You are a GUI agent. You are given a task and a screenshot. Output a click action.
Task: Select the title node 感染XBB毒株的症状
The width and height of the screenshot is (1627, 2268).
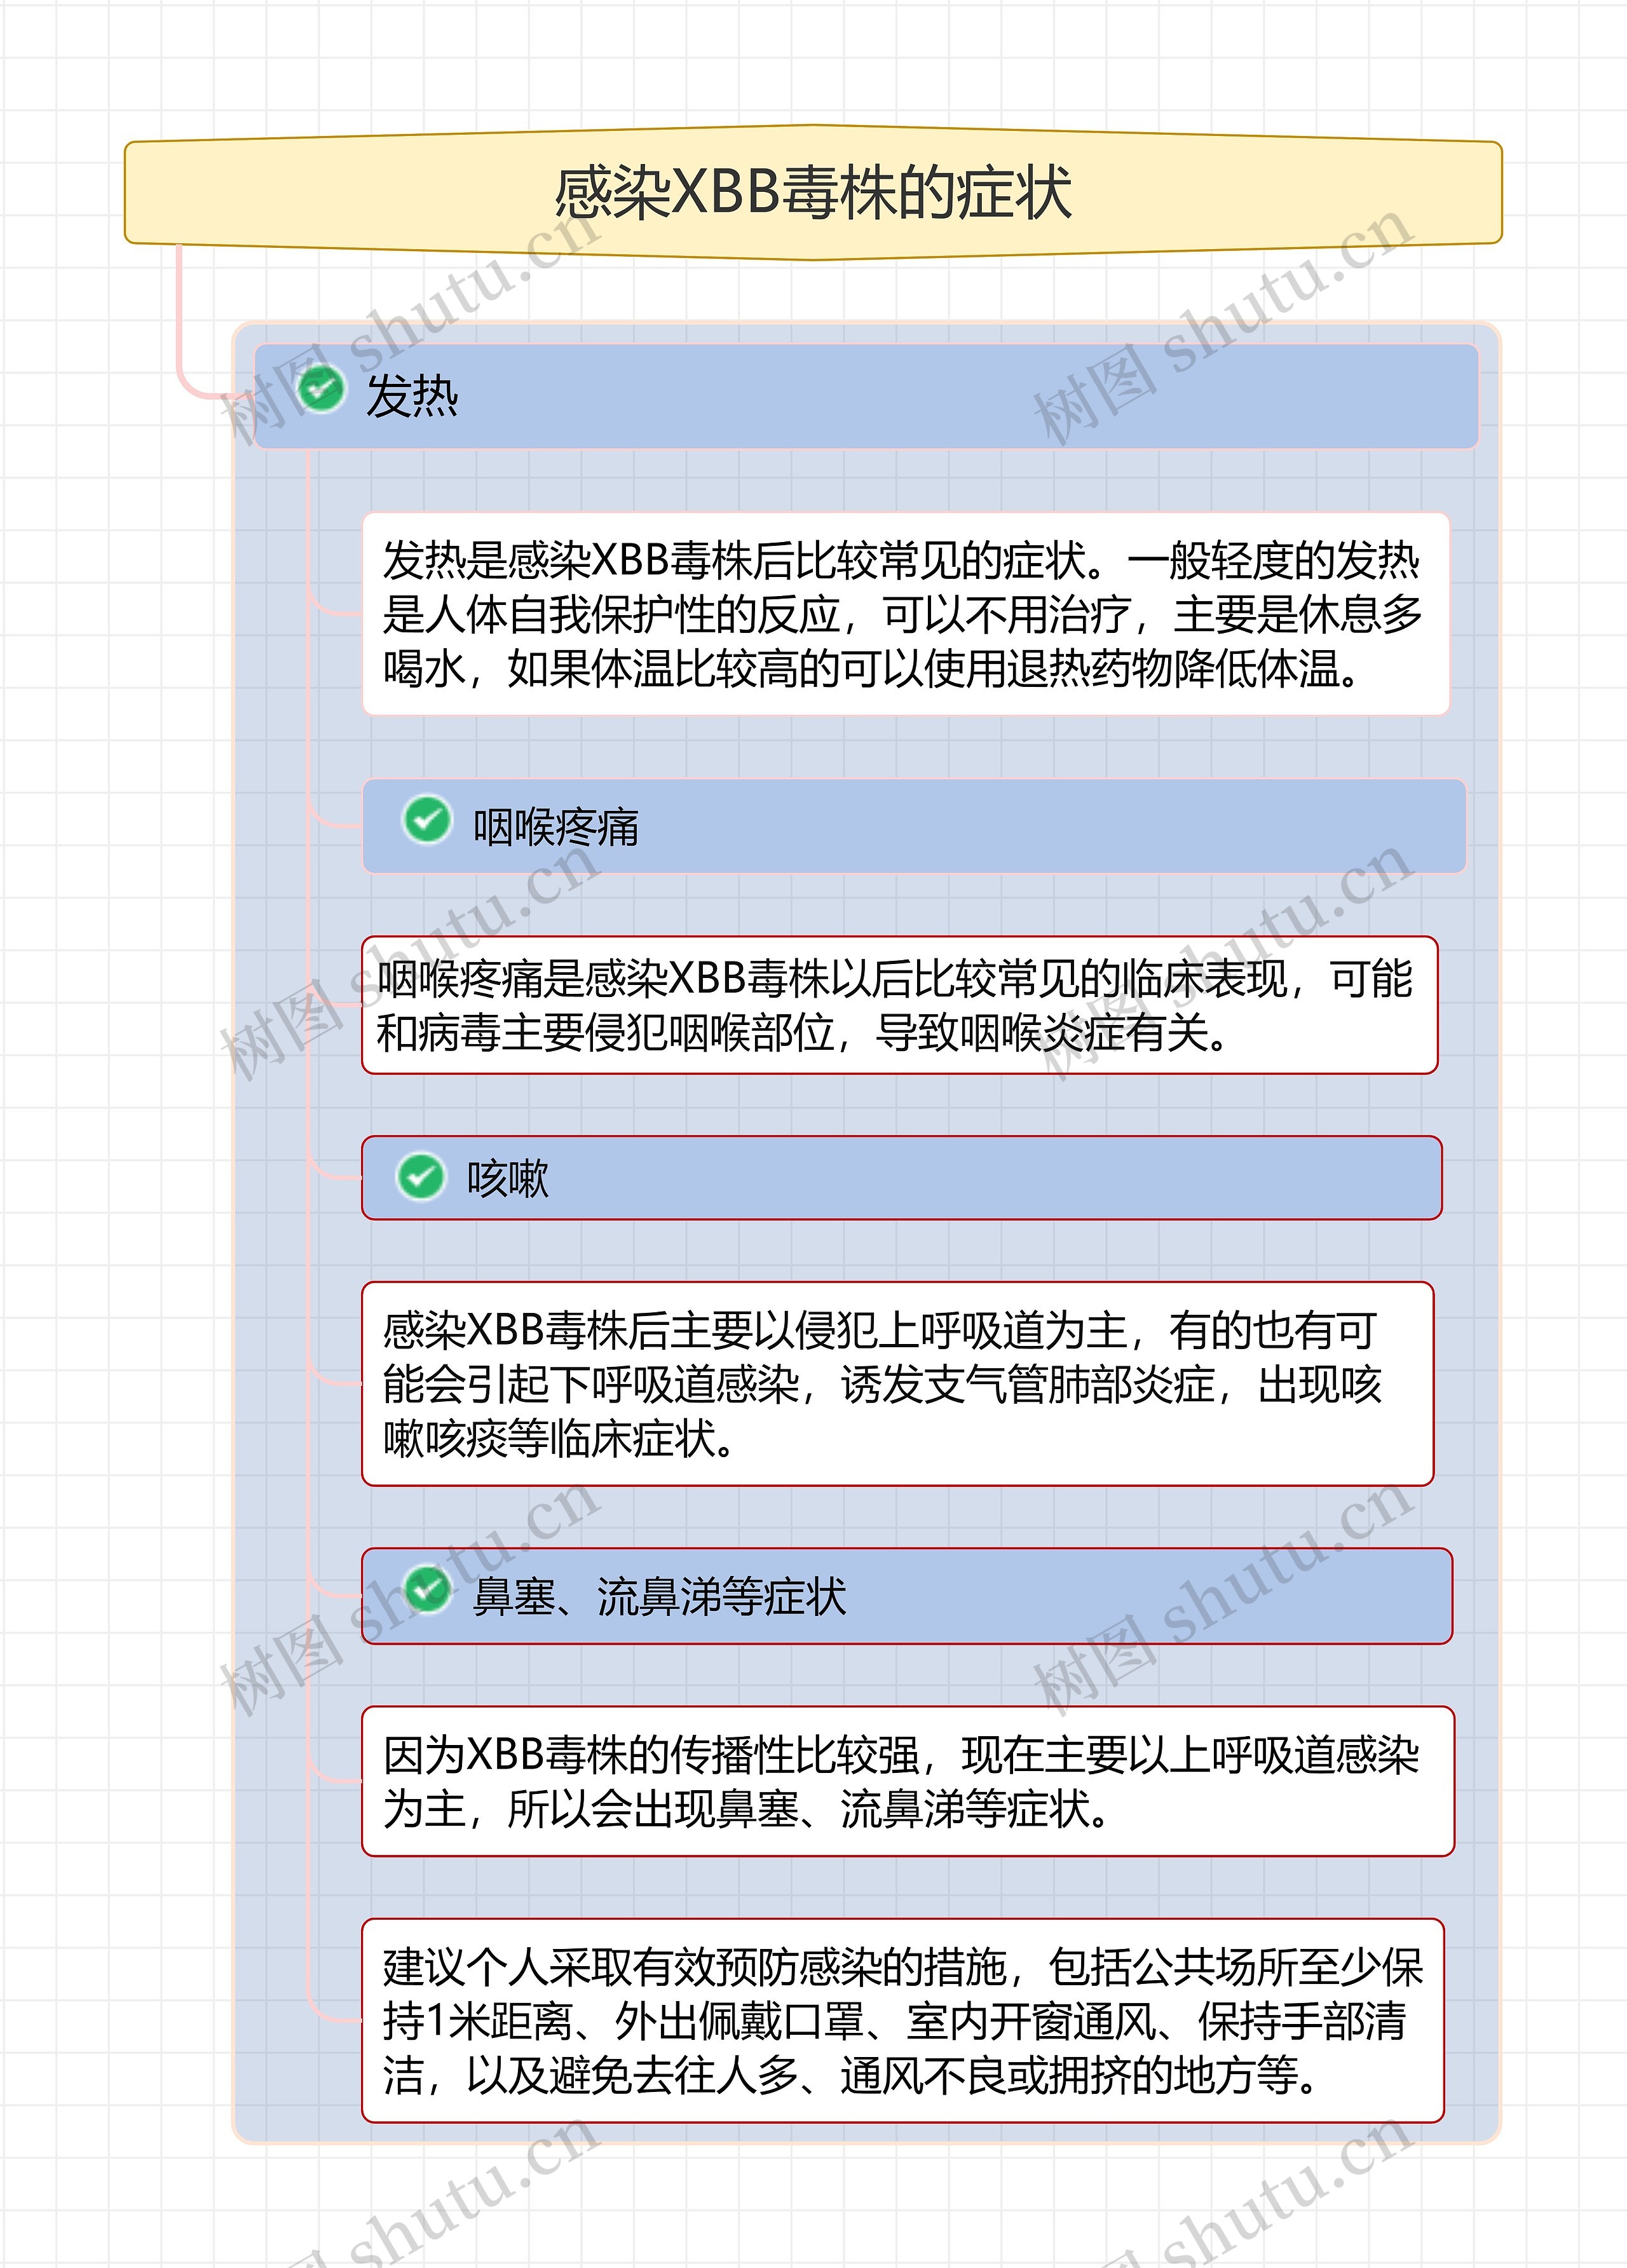coord(813,192)
